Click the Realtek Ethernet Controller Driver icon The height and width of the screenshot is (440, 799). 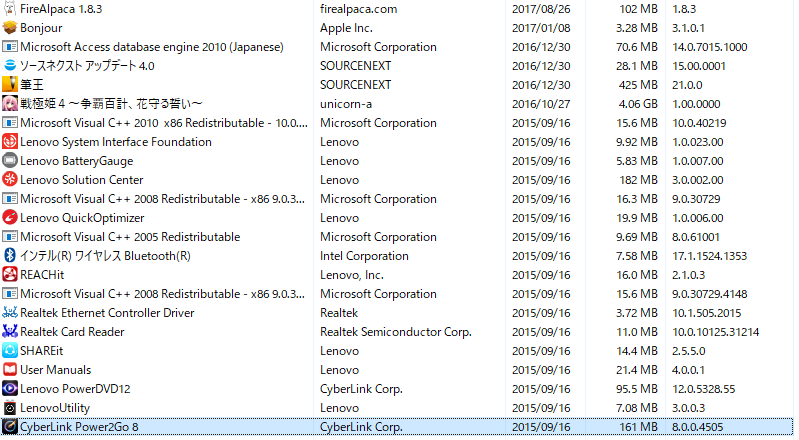pos(10,313)
